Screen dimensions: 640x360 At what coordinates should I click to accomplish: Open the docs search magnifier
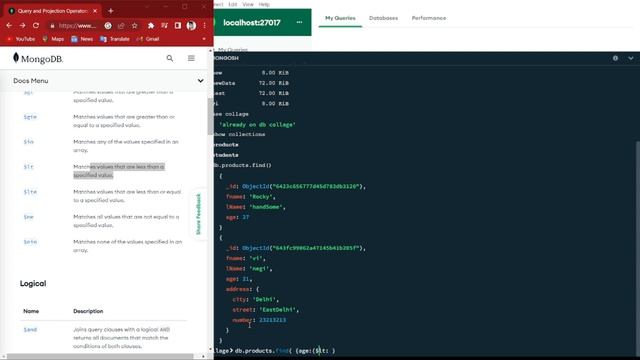click(170, 58)
